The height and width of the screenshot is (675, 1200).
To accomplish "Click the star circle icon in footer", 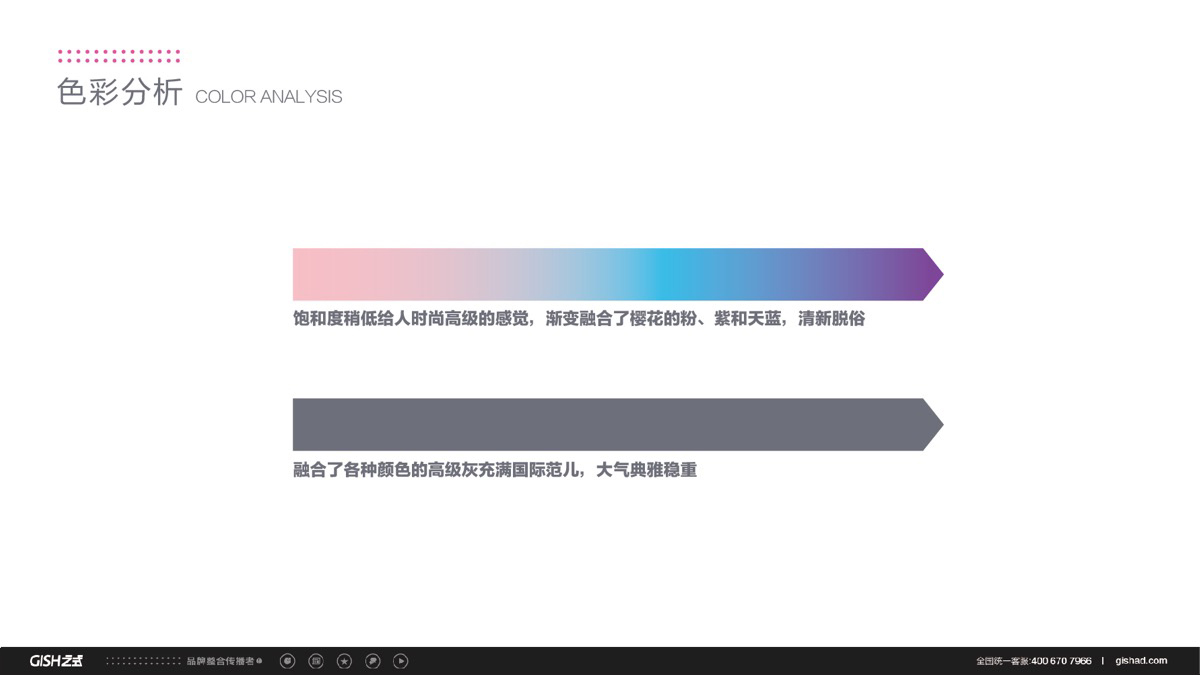I will [x=344, y=661].
